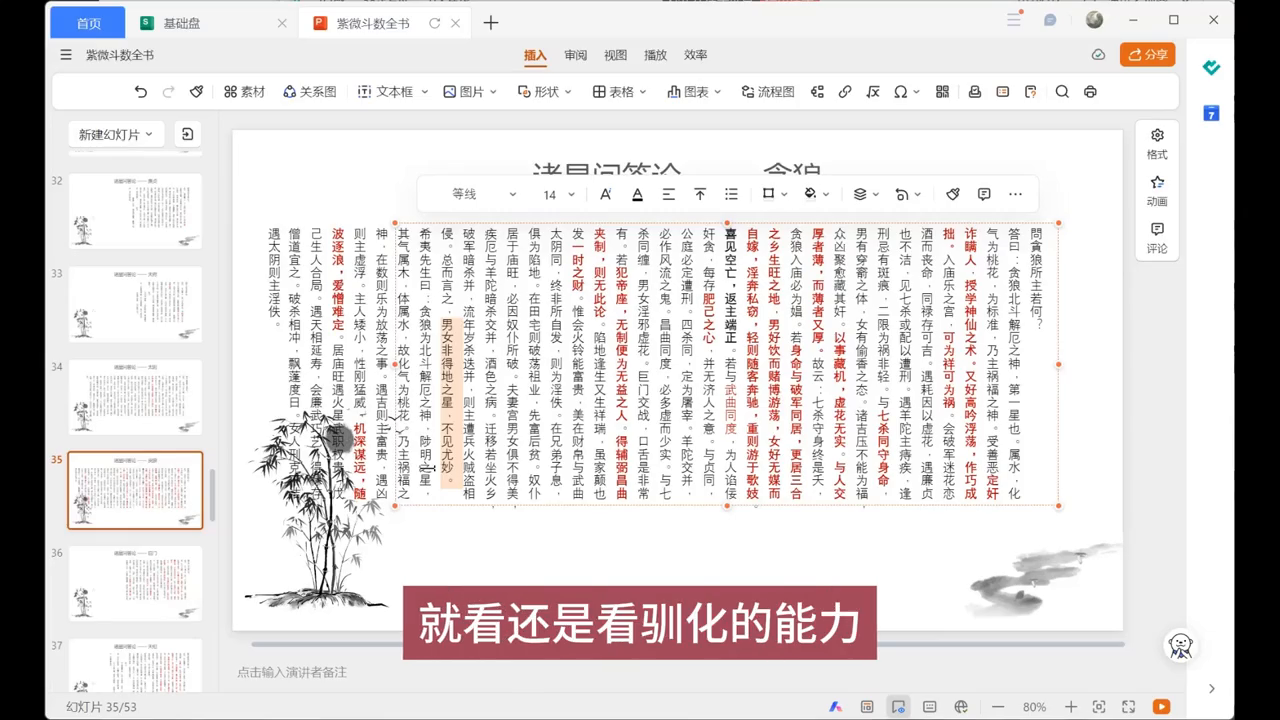Insert a 关系图 relationship diagram
The image size is (1280, 720).
310,92
